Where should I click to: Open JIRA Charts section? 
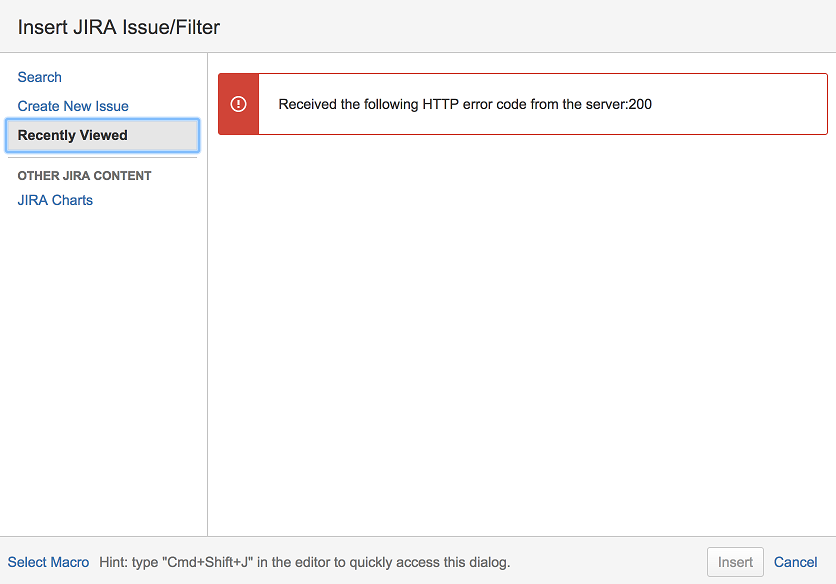tap(55, 200)
